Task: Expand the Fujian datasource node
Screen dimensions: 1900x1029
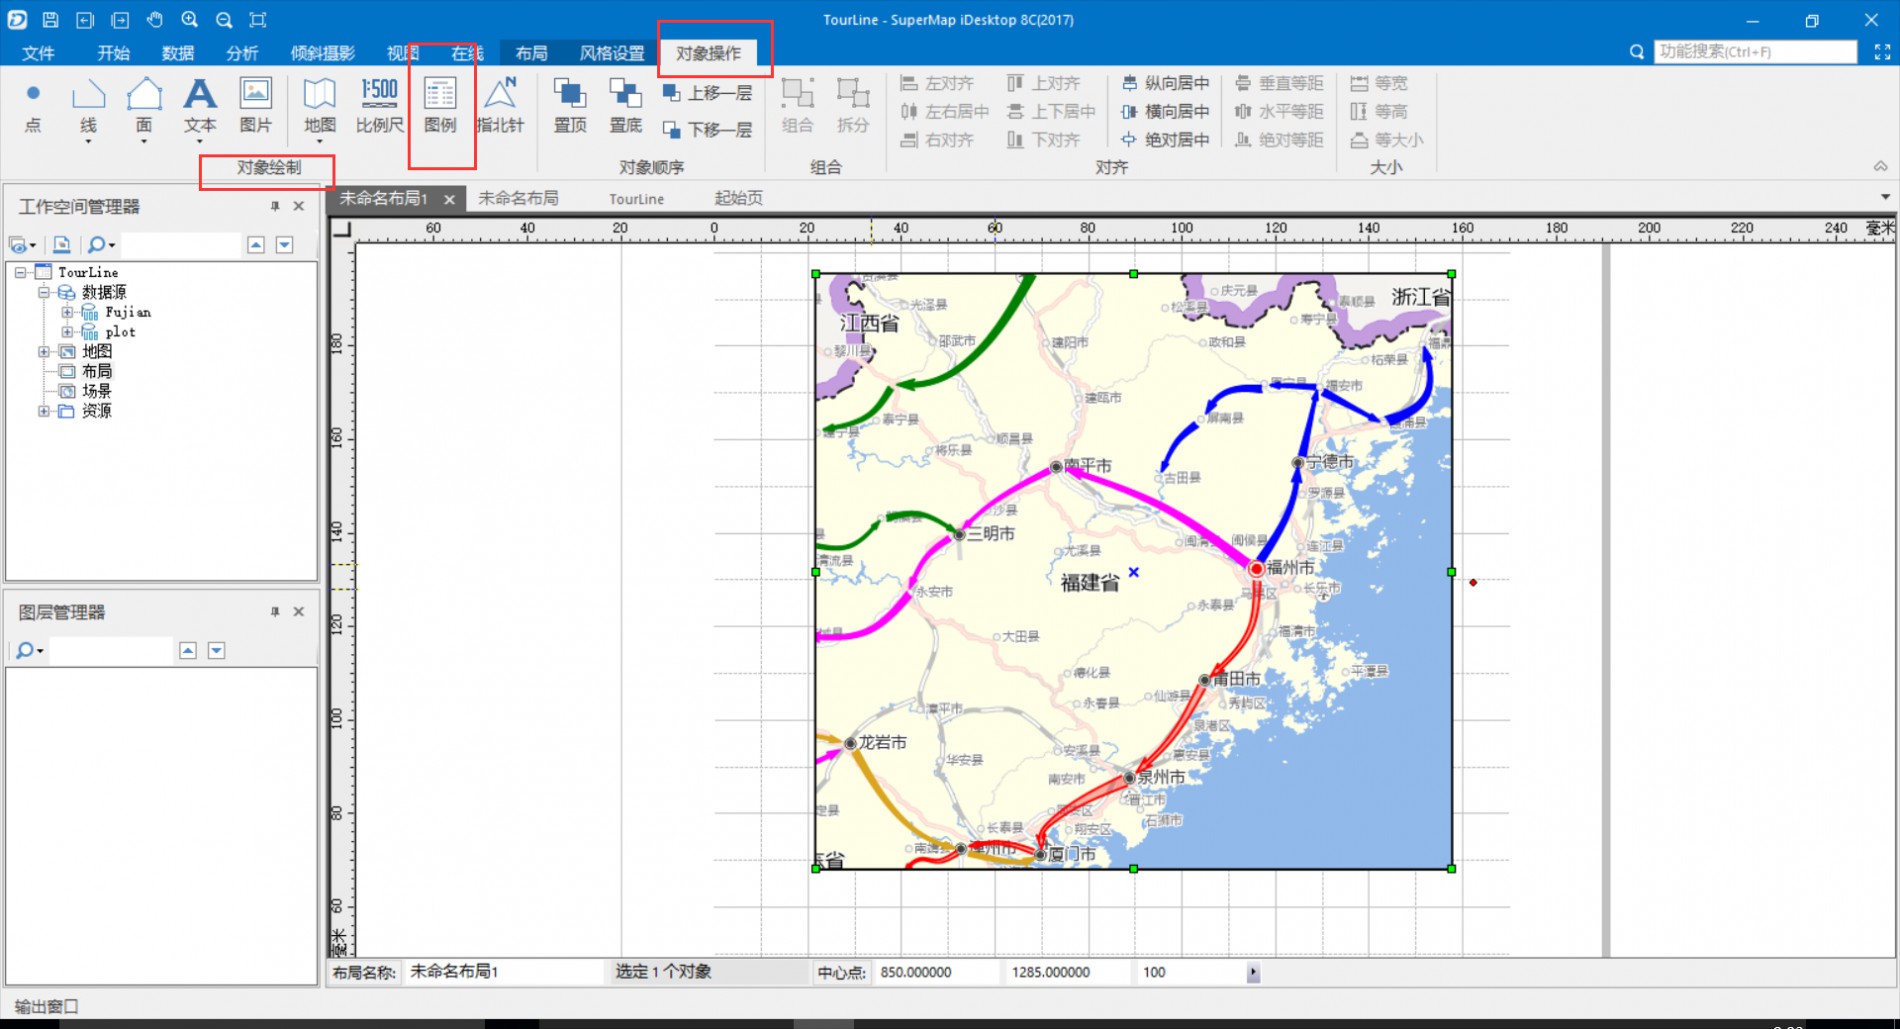Action: point(67,312)
